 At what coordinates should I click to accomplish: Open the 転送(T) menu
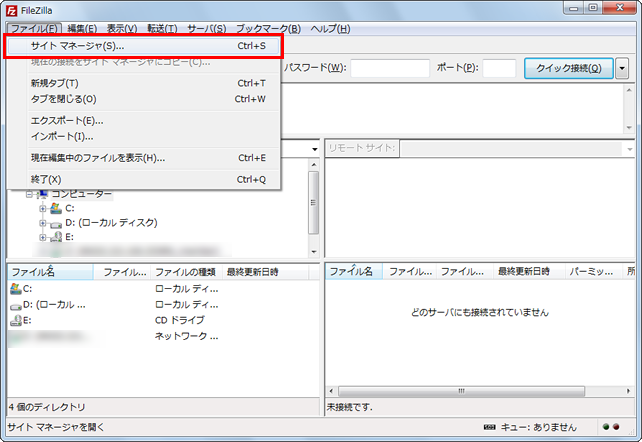point(162,29)
